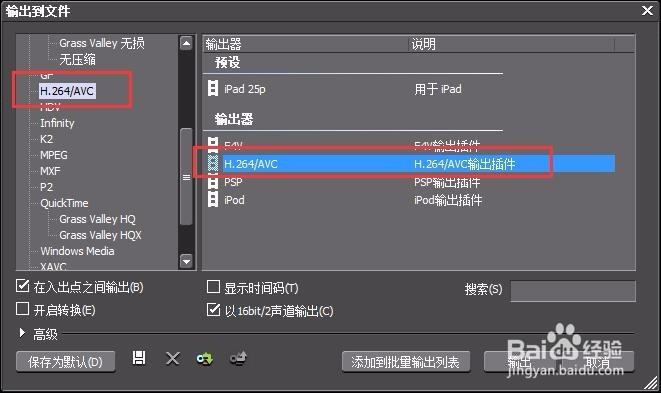
Task: Click the 用于 iPad description cell
Action: [438, 89]
